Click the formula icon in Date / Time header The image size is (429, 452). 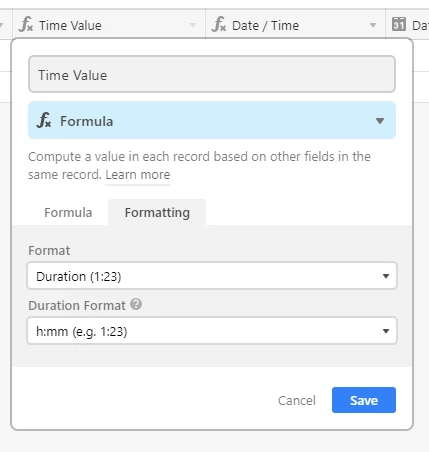tap(219, 25)
